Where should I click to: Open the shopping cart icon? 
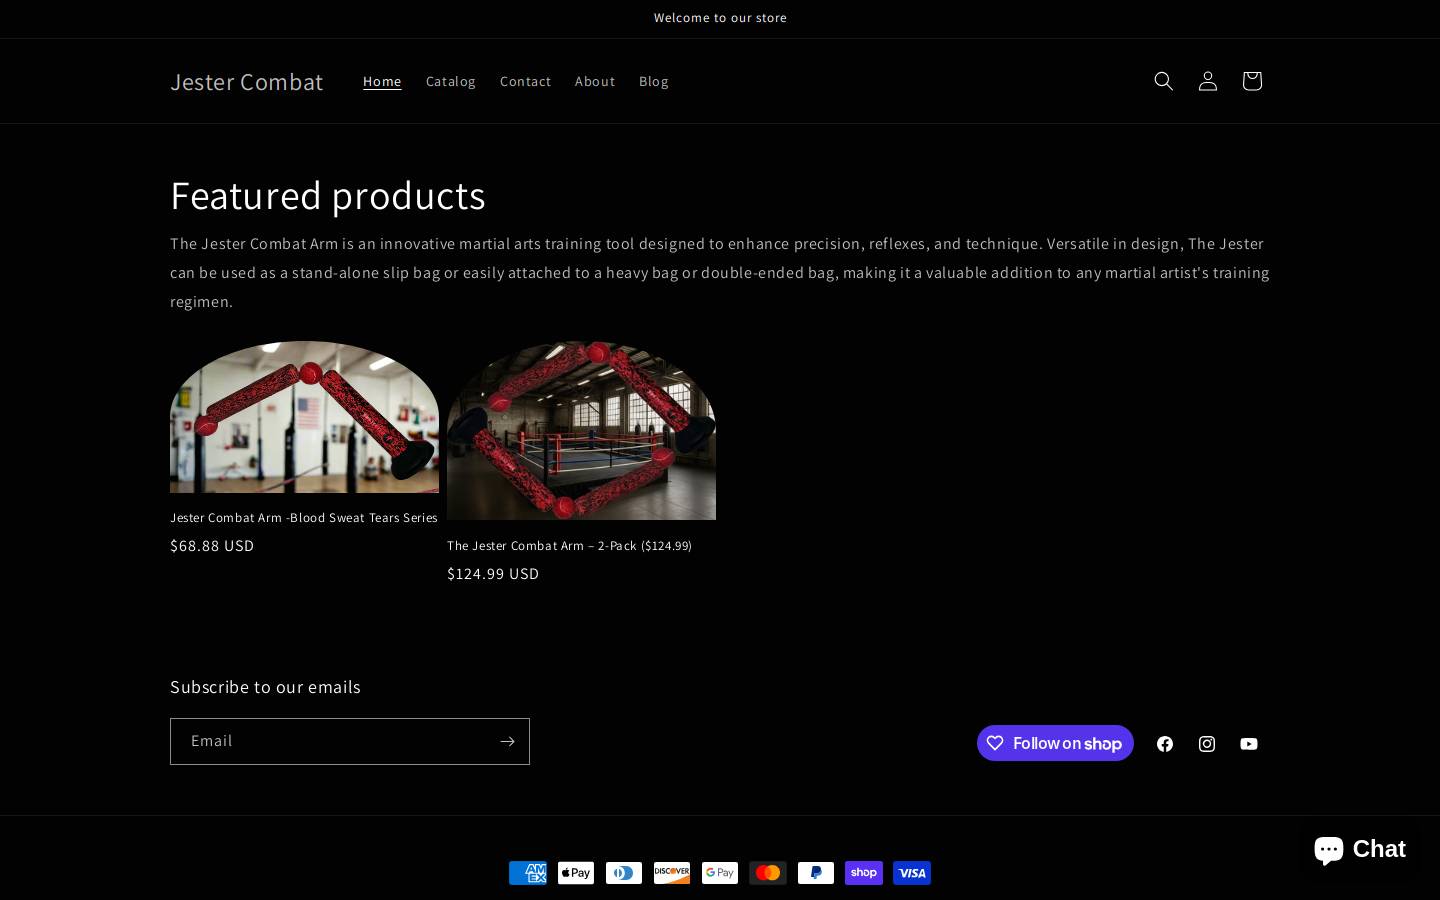point(1251,81)
